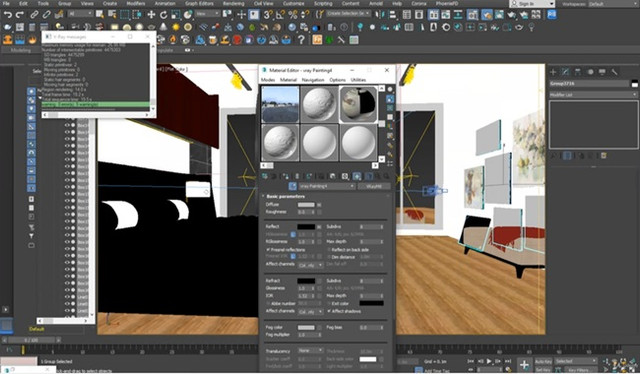This screenshot has width=640, height=374.
Task: Choose the rectangular selection region tool
Action: [124, 15]
